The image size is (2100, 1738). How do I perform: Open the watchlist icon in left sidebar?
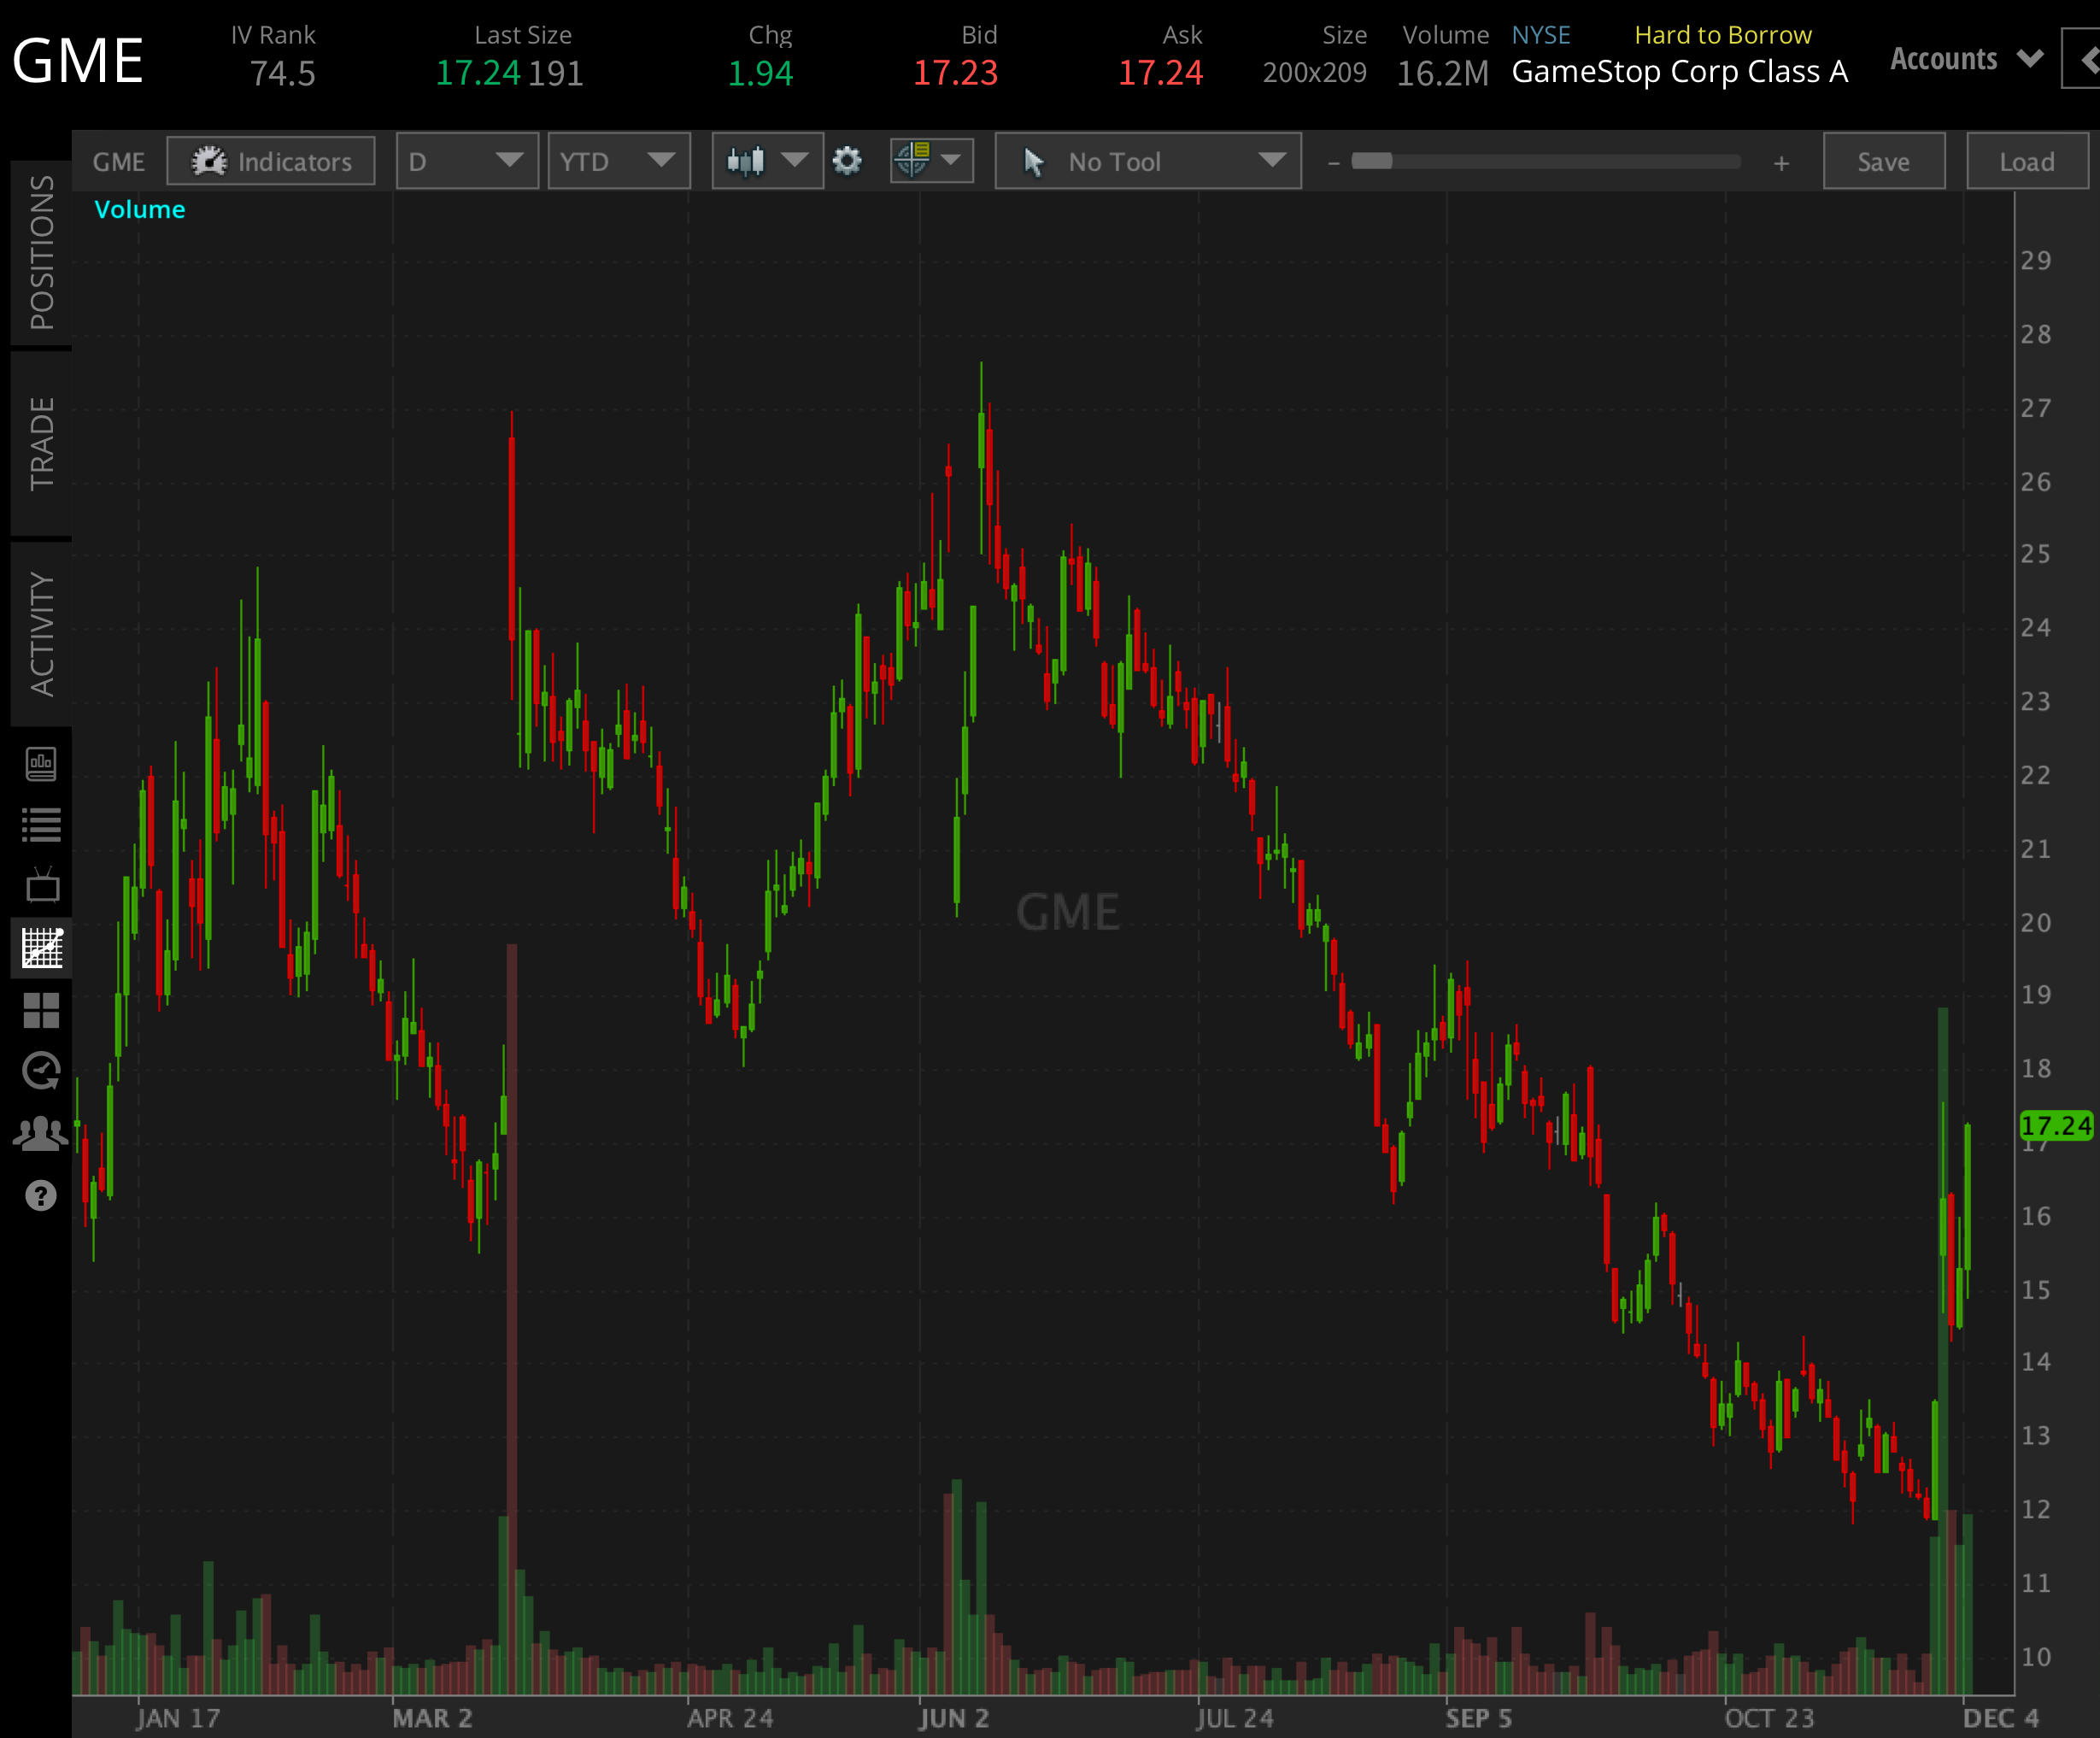(x=40, y=824)
